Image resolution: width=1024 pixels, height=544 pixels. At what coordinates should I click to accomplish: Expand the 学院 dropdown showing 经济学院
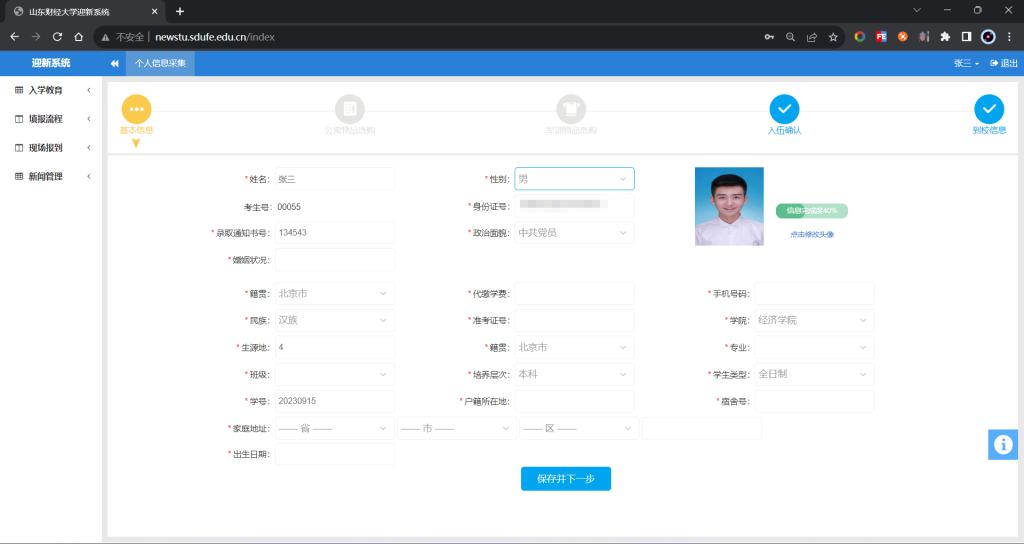(814, 321)
